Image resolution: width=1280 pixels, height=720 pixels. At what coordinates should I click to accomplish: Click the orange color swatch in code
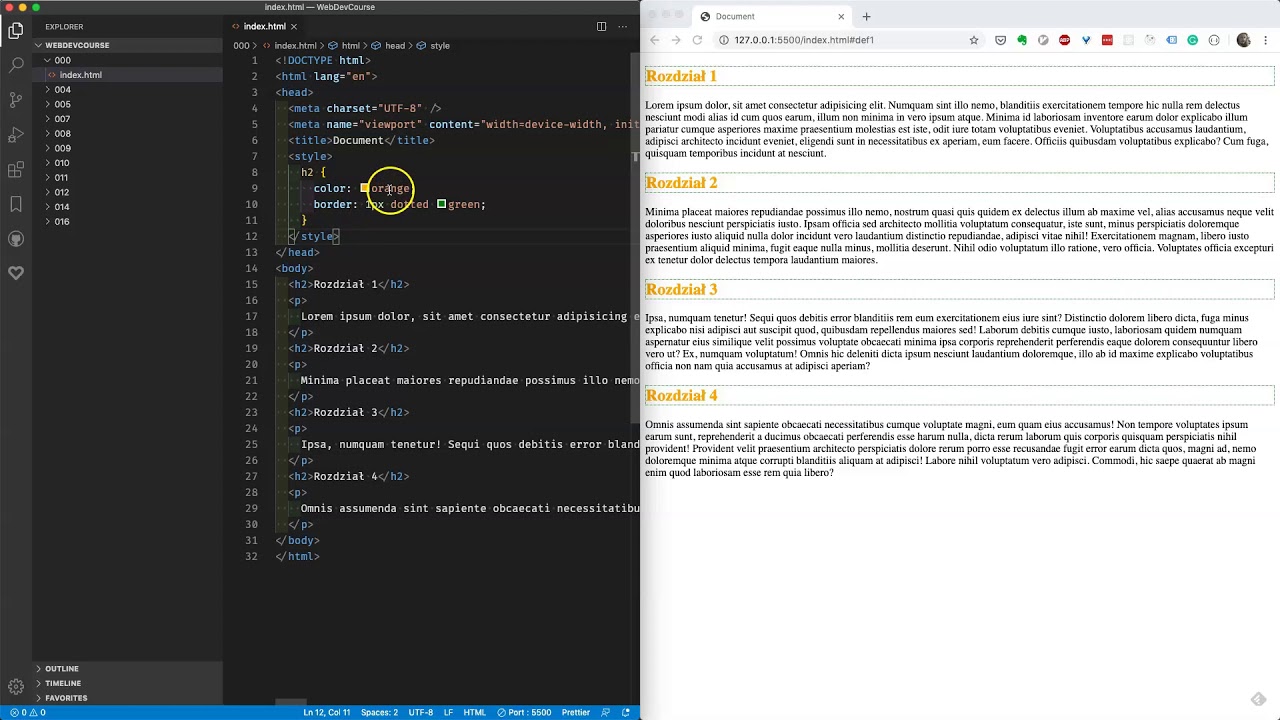[x=365, y=188]
